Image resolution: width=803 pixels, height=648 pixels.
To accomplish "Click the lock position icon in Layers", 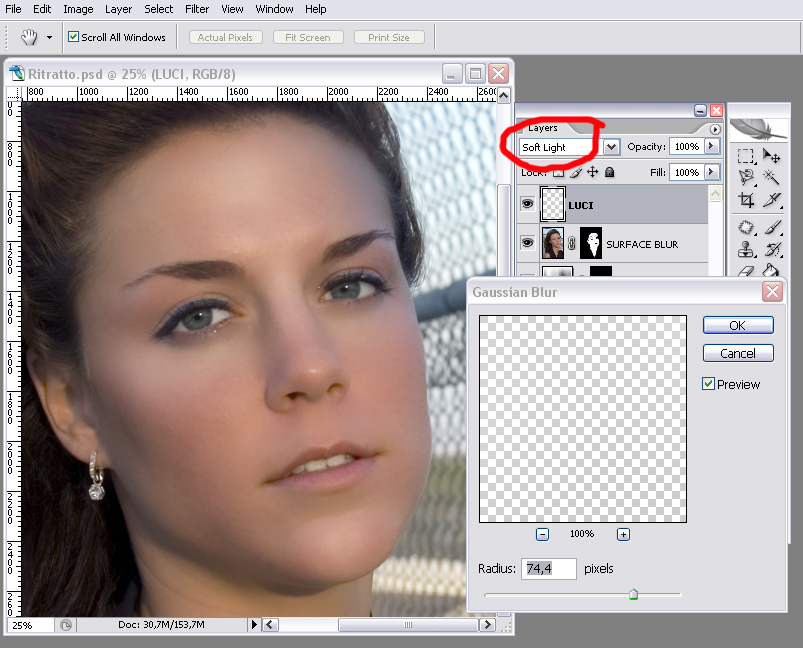I will [592, 172].
